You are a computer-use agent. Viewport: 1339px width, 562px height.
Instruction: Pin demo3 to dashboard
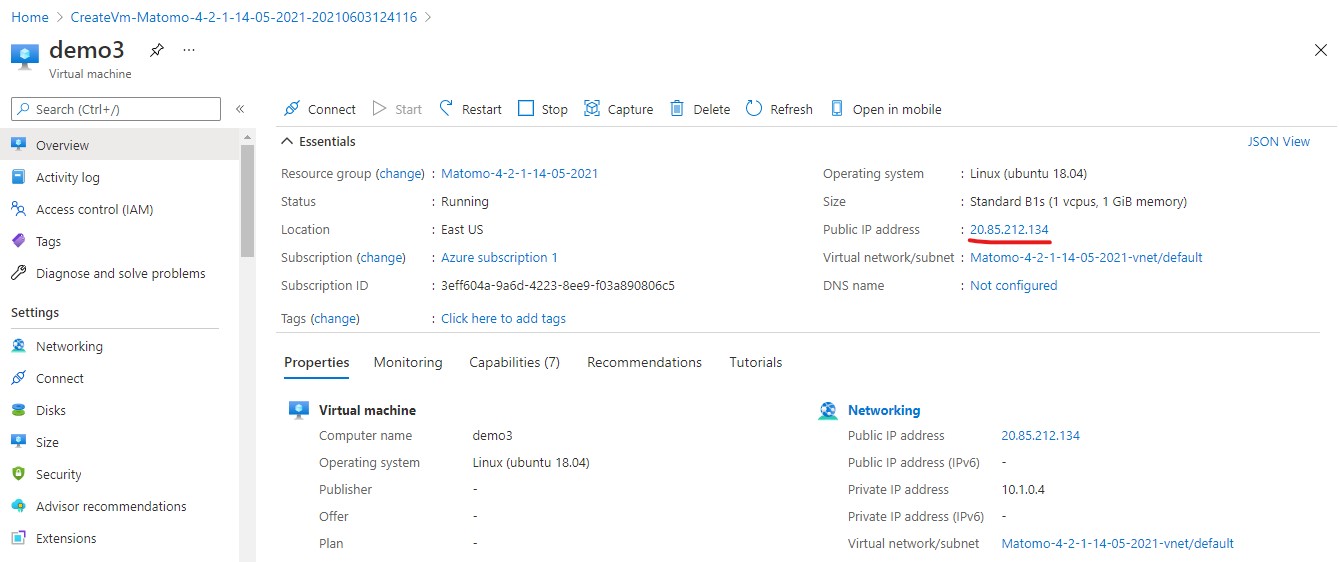pos(156,50)
